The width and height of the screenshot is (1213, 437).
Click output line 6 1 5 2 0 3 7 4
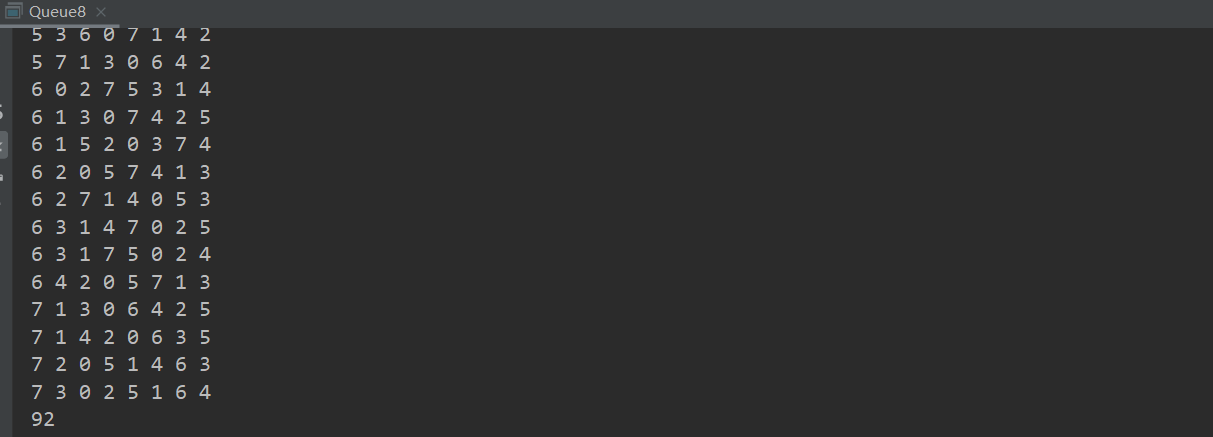pos(121,144)
